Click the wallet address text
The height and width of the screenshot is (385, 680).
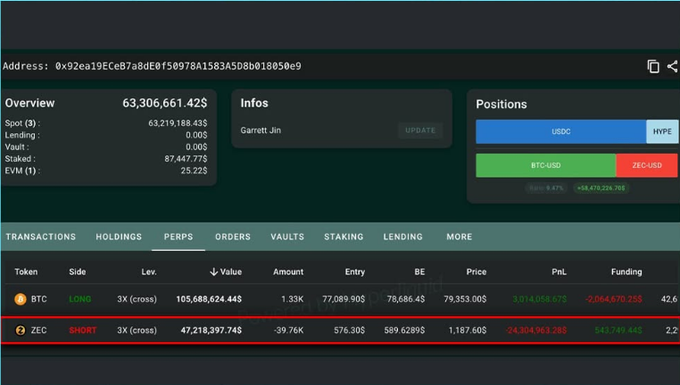[178, 66]
